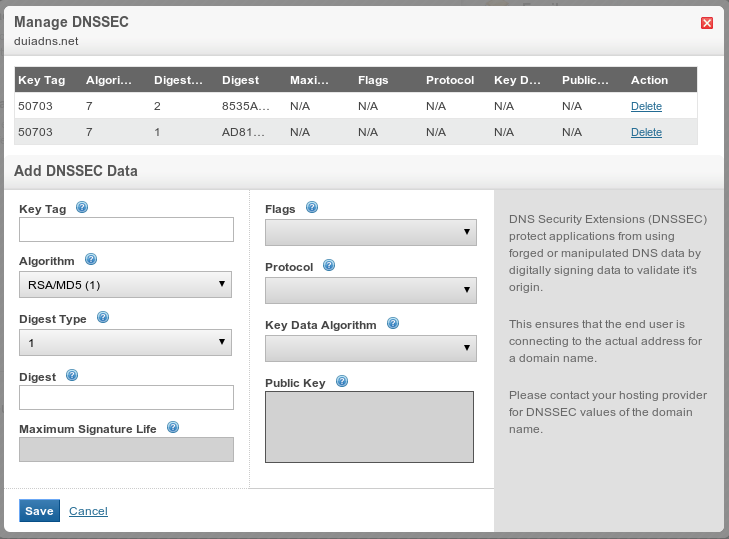Click the Digest… type column header
This screenshot has height=539, width=729.
[x=179, y=80]
